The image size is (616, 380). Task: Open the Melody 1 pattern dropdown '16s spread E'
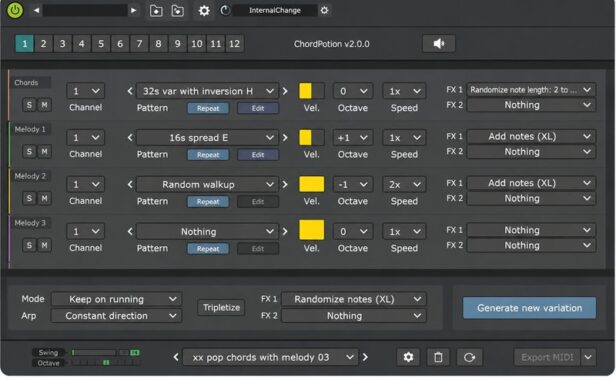click(207, 138)
